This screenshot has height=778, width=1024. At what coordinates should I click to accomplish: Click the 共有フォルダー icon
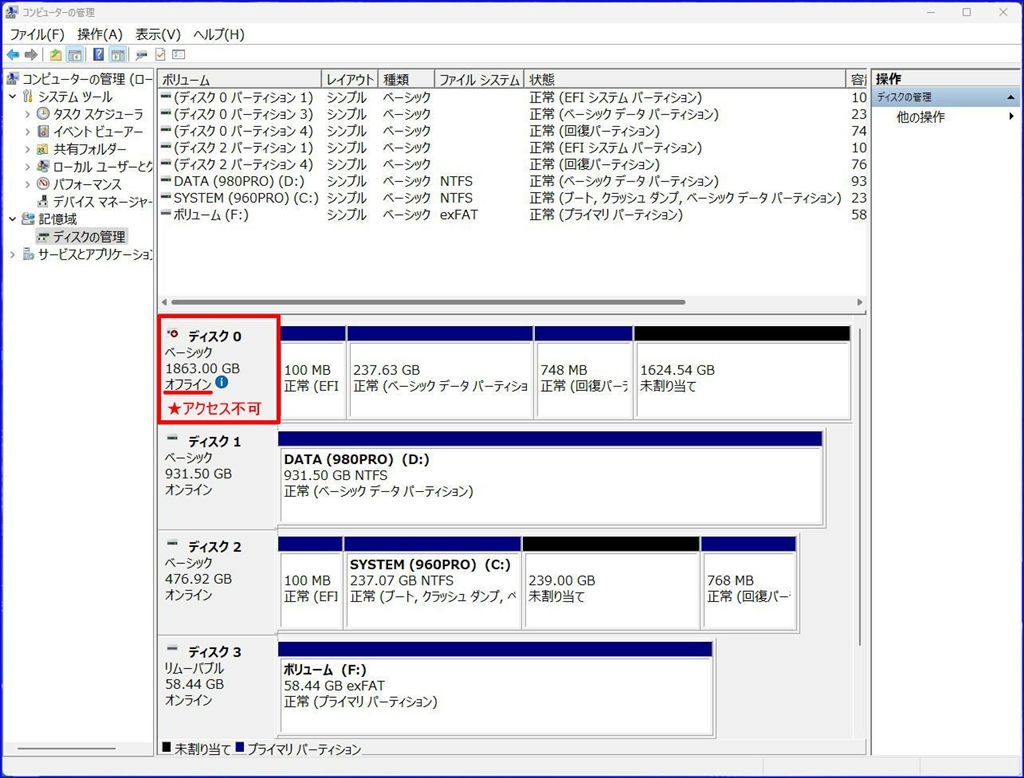point(43,149)
